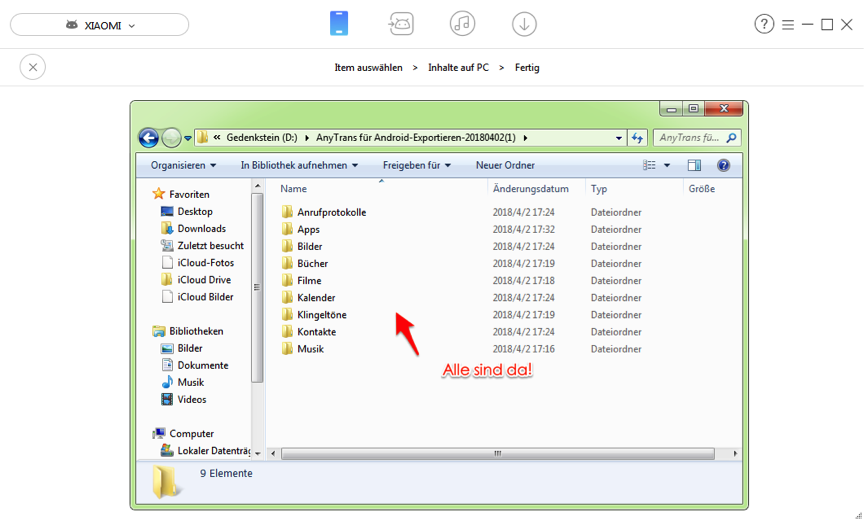This screenshot has height=521, width=864.
Task: Open the Organisieren dropdown menu
Action: tap(183, 165)
